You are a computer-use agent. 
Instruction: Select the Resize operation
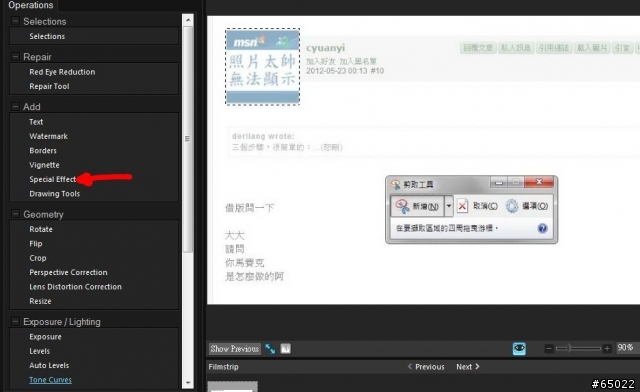[x=40, y=301]
